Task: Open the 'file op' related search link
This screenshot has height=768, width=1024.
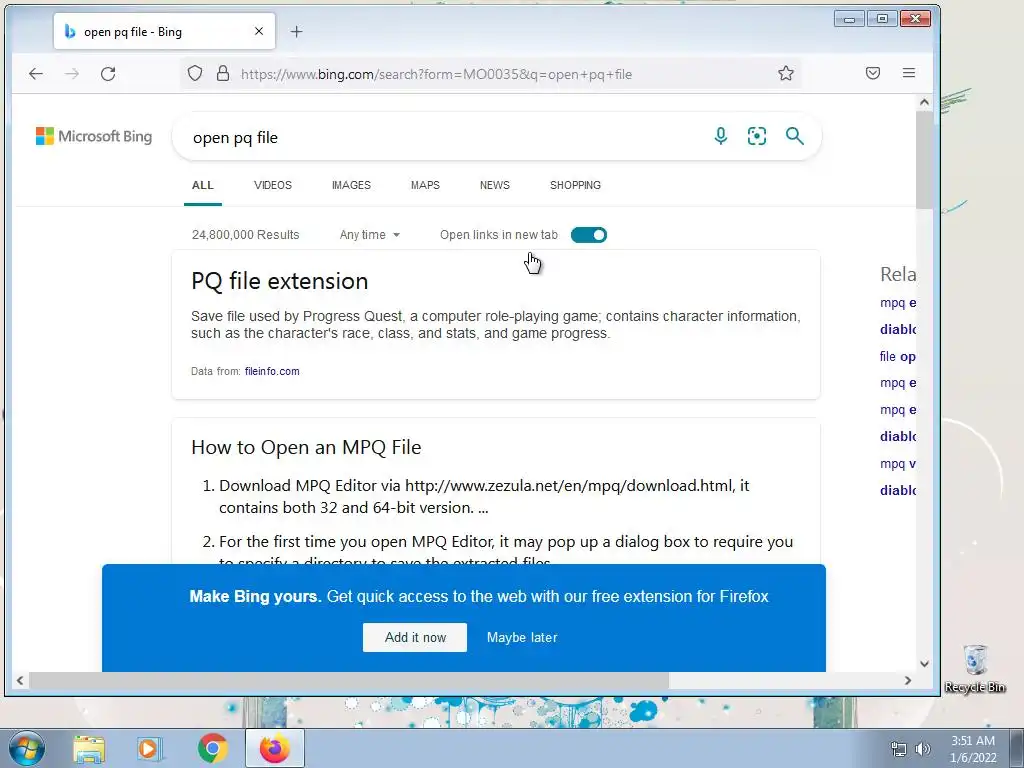Action: pos(897,357)
